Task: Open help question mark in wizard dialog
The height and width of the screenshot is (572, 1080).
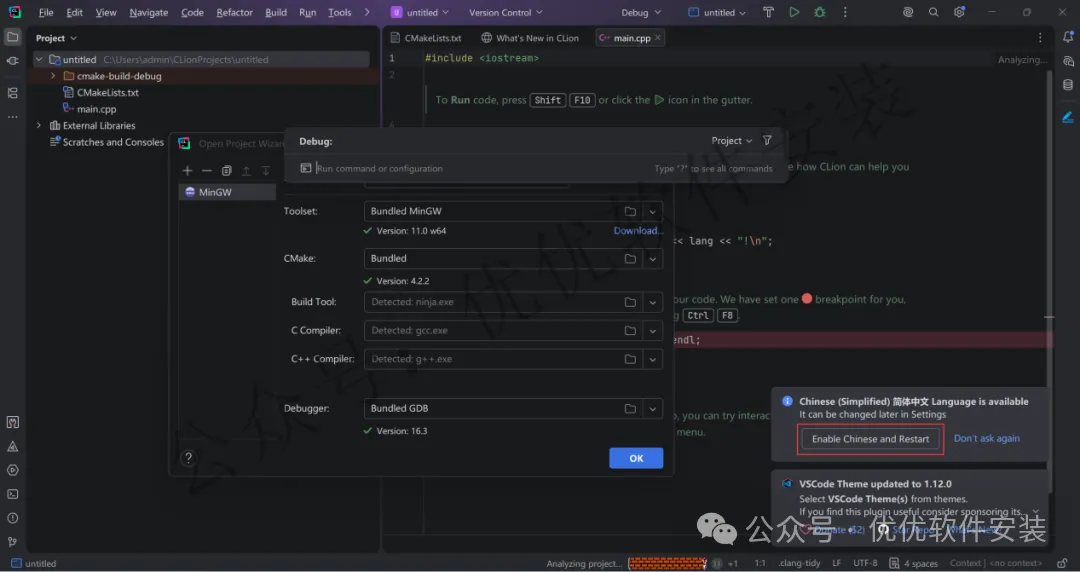Action: 188,458
